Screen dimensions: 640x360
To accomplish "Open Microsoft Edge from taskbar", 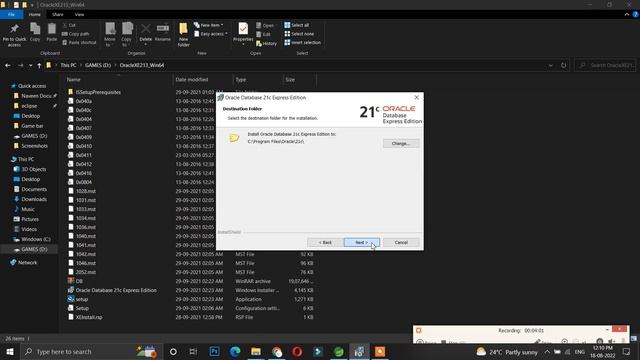I will click(x=235, y=351).
